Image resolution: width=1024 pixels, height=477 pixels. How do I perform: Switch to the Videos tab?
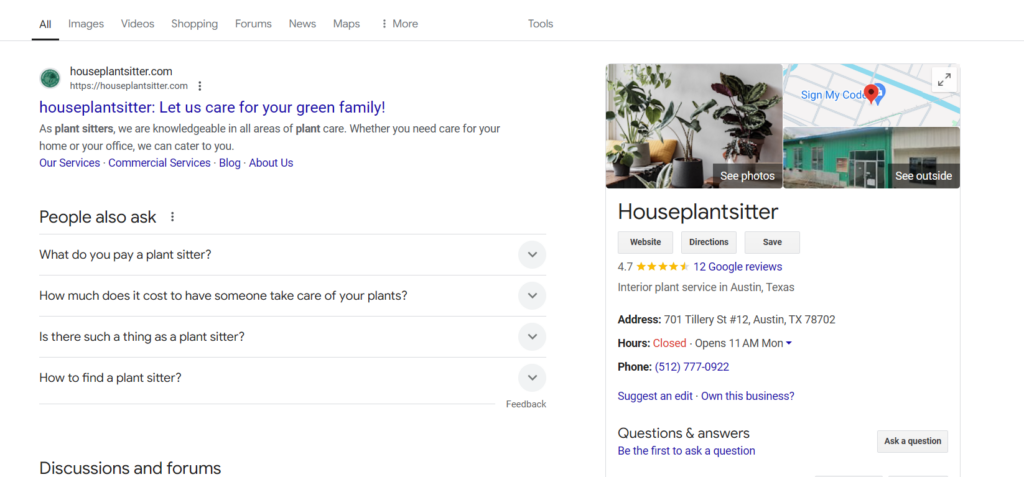coord(138,24)
